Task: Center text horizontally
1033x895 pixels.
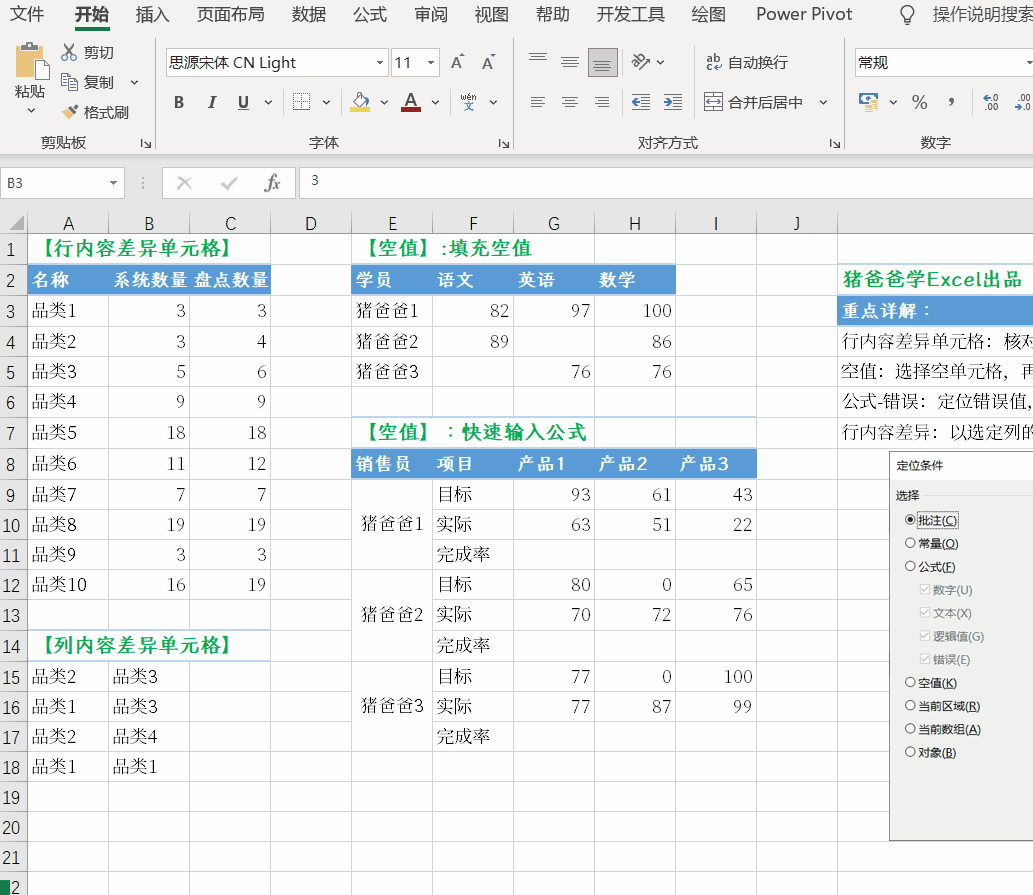Action: pos(570,102)
